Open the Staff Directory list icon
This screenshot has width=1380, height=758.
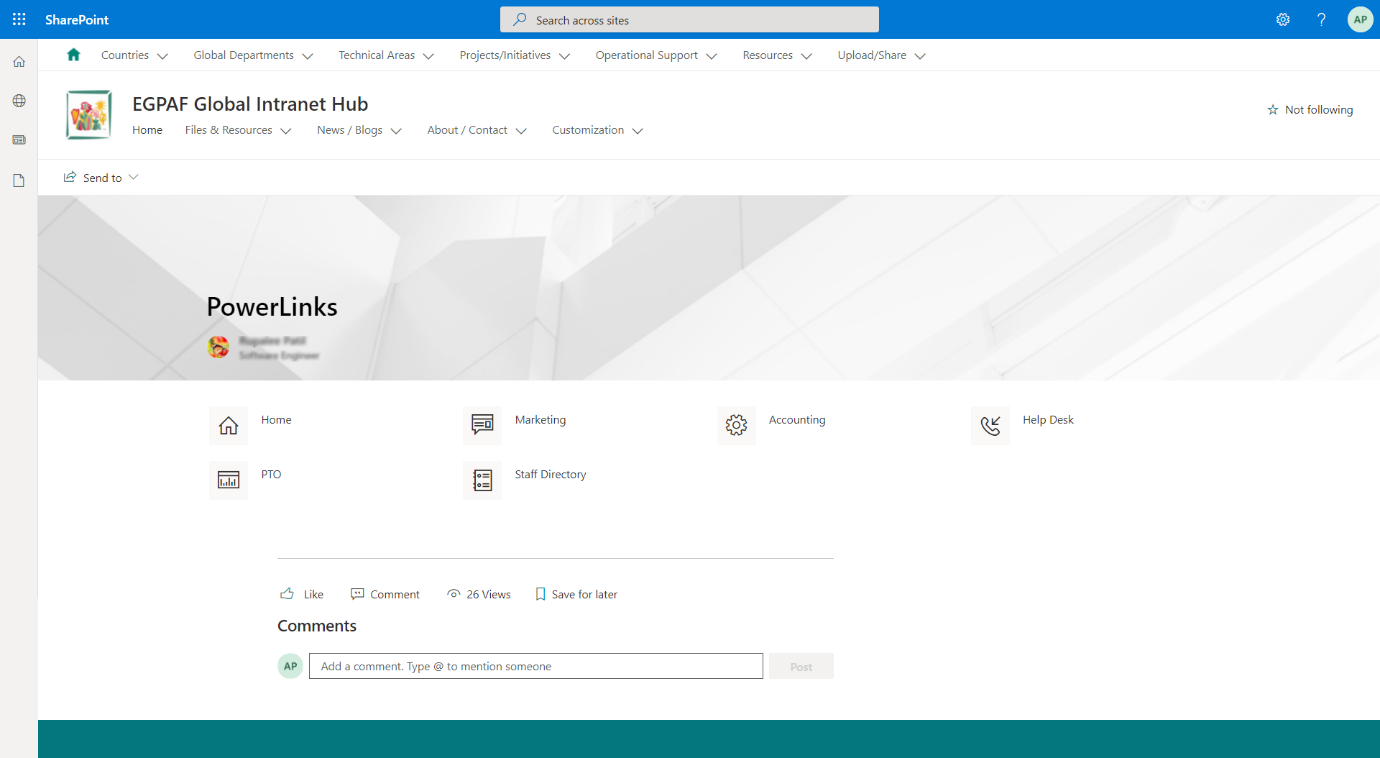(482, 480)
